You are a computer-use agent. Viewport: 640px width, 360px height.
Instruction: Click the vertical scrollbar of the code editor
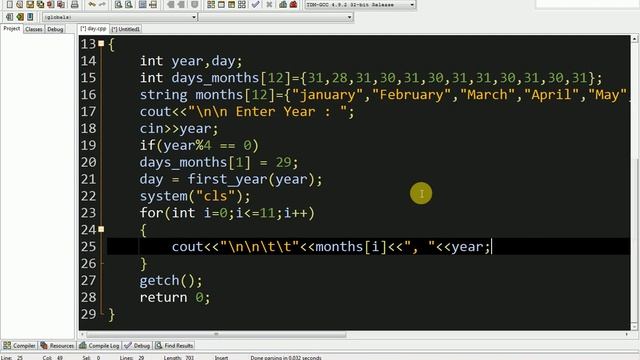coord(635,183)
